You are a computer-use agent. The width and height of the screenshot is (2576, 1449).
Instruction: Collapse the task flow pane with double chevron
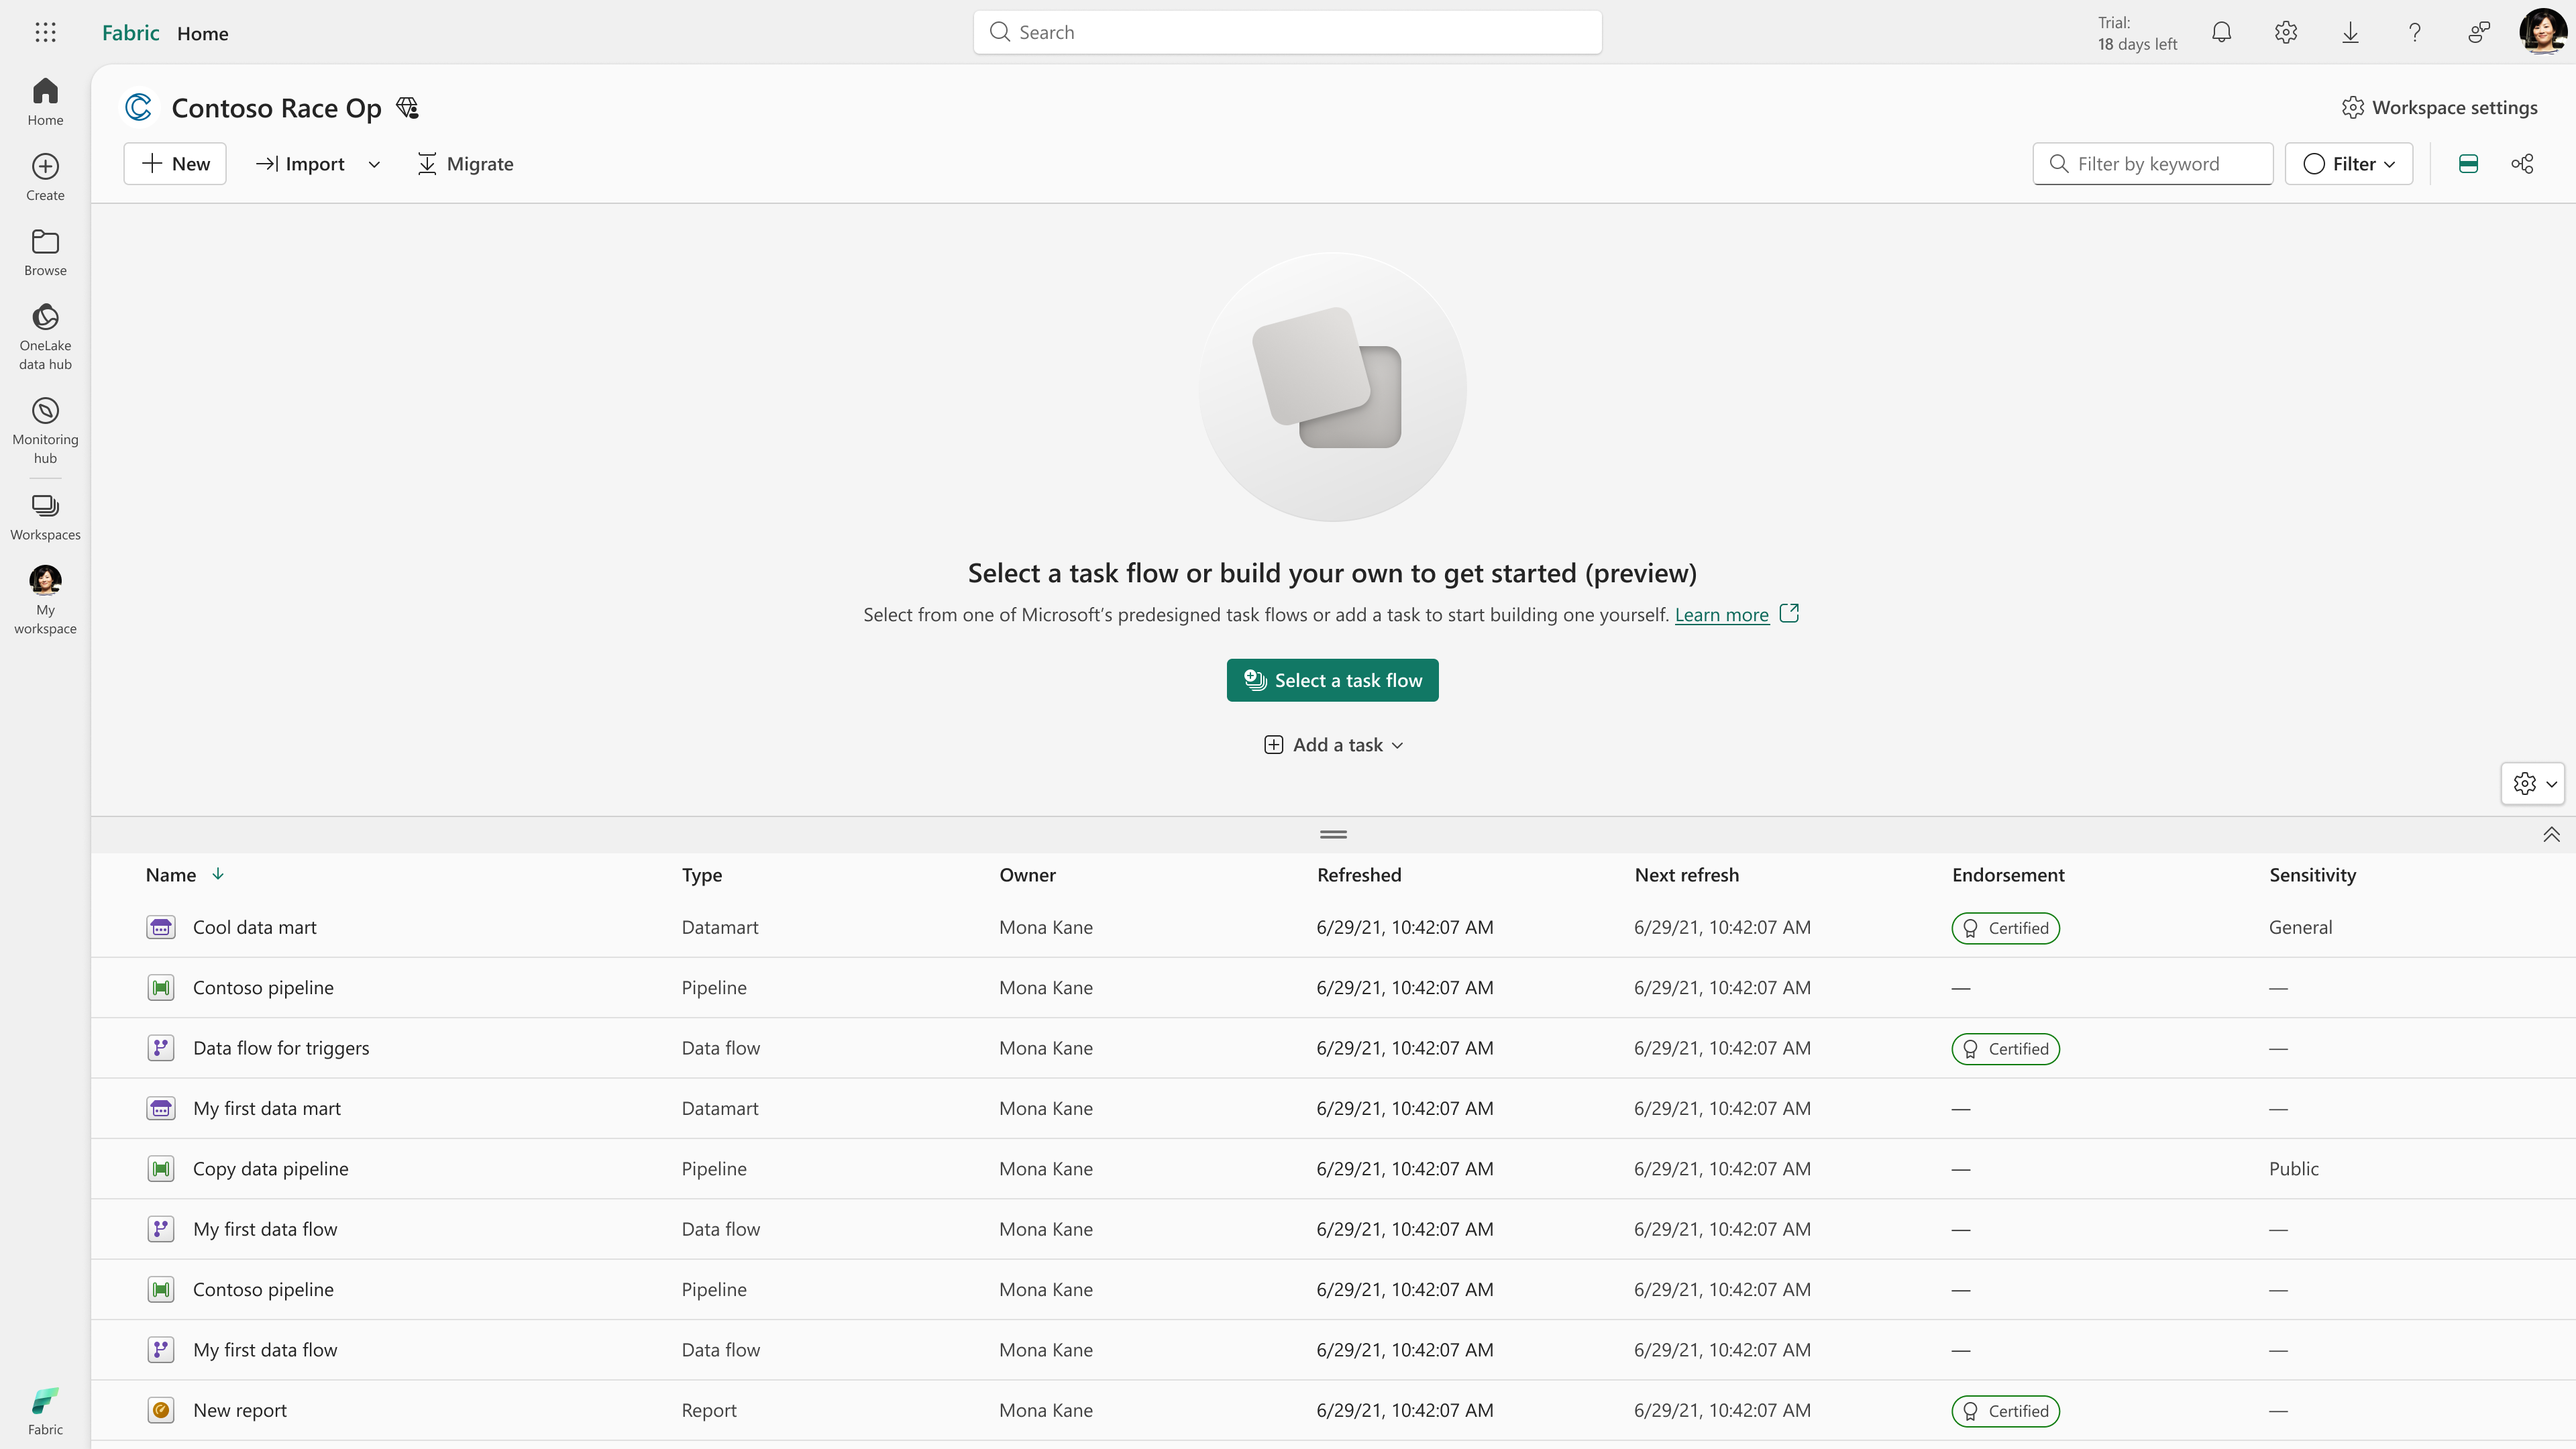(x=2551, y=834)
